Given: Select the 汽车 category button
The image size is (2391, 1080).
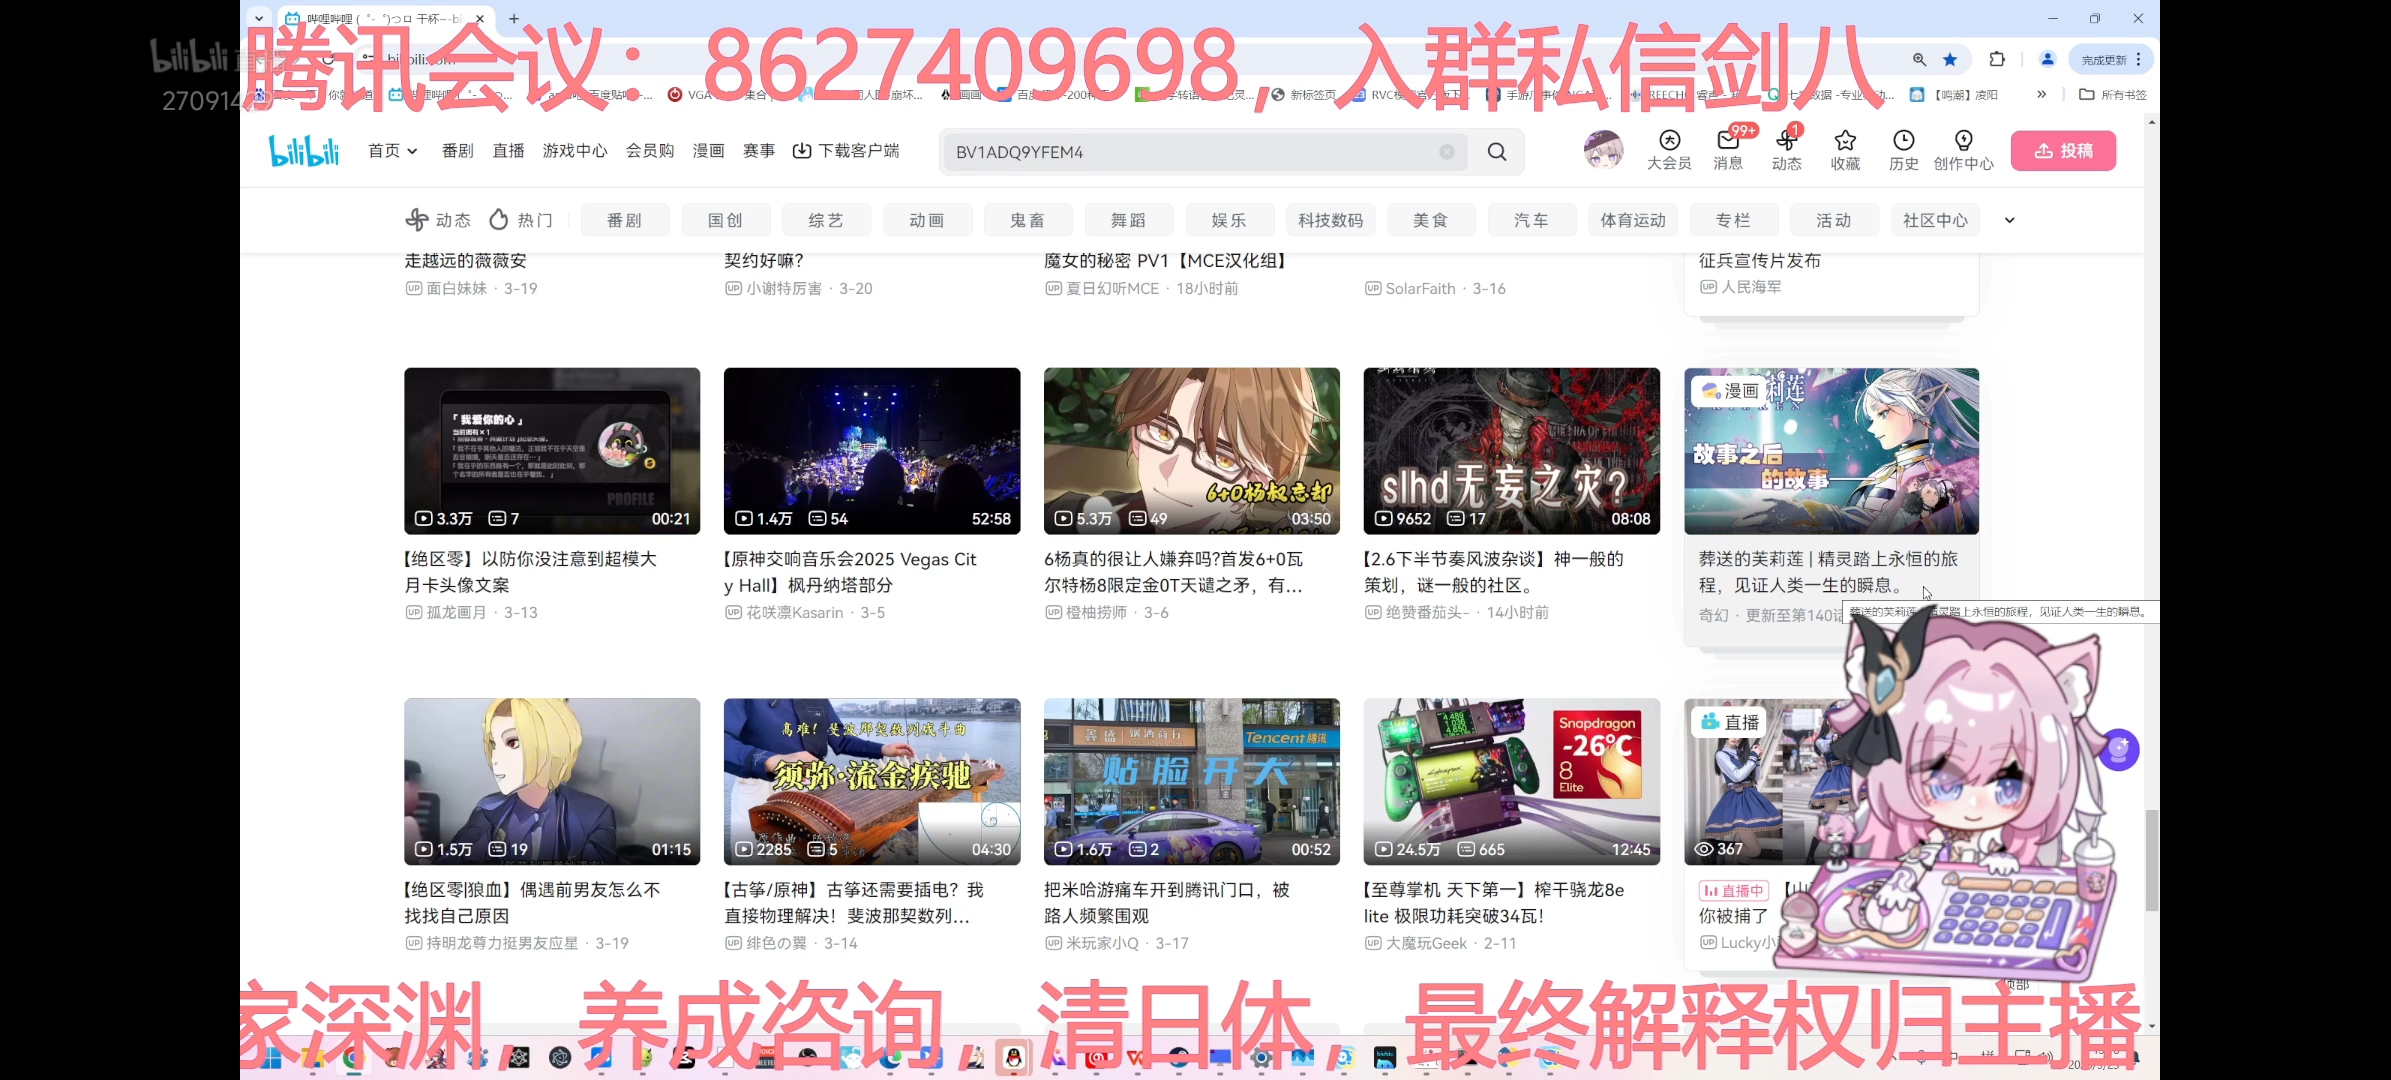Looking at the screenshot, I should (1532, 220).
